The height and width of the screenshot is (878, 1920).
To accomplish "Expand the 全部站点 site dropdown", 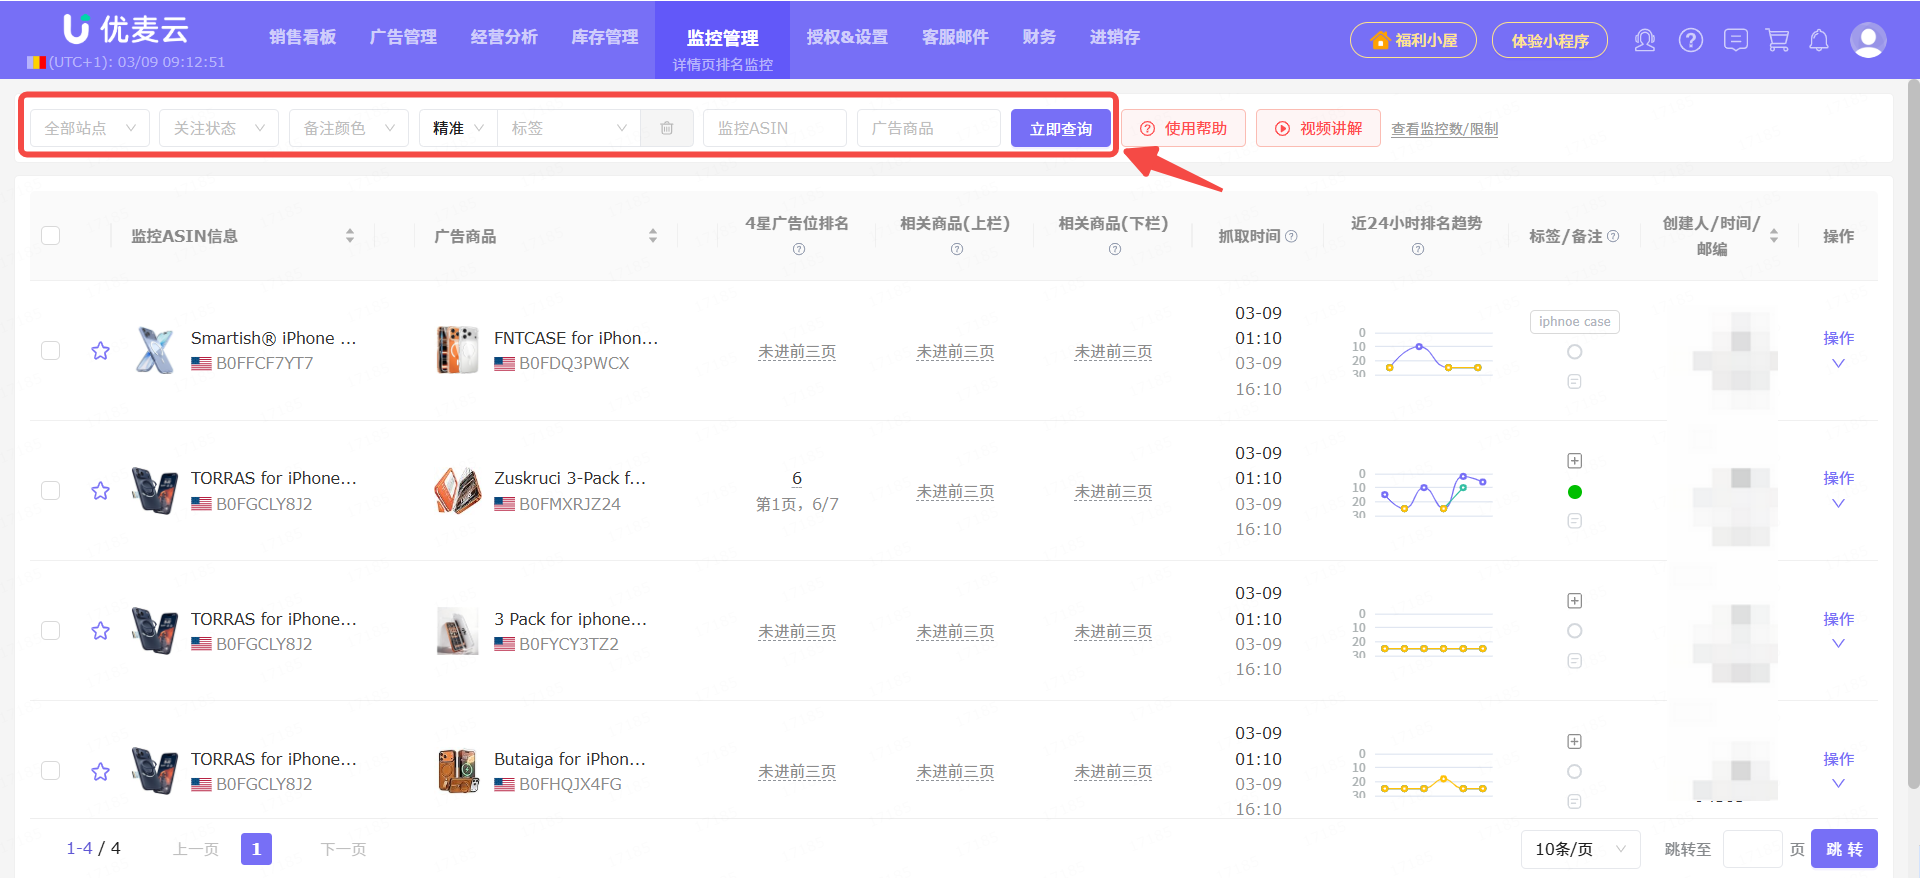I will (90, 128).
